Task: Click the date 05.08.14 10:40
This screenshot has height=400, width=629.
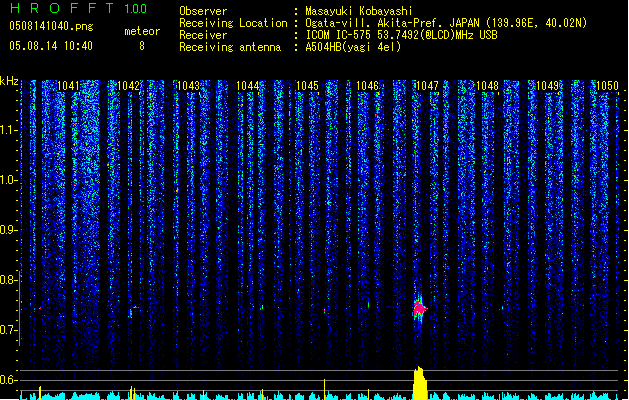Action: tap(51, 46)
